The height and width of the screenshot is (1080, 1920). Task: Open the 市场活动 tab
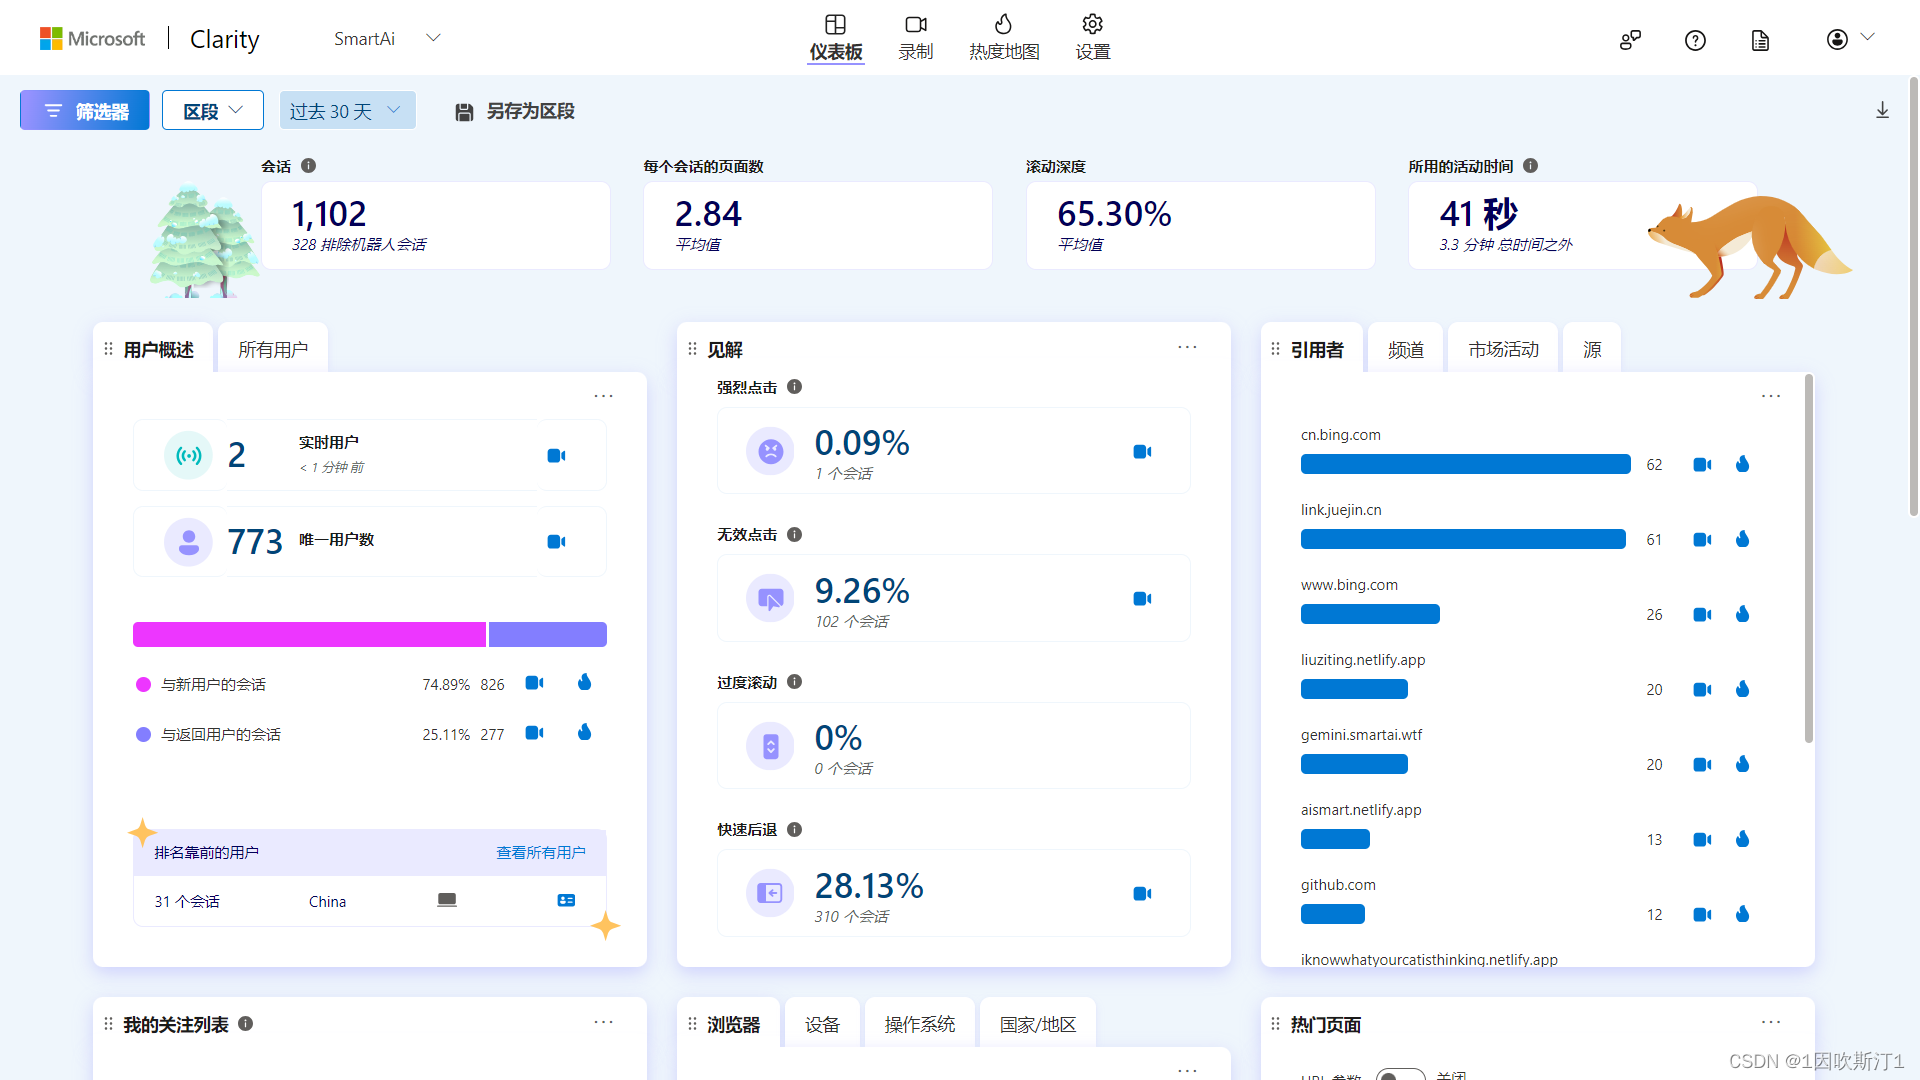[x=1503, y=350]
